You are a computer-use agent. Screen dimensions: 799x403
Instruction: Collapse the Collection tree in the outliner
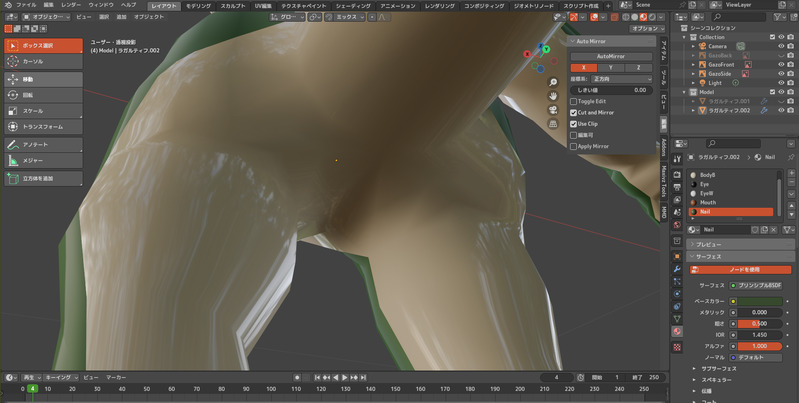[684, 37]
